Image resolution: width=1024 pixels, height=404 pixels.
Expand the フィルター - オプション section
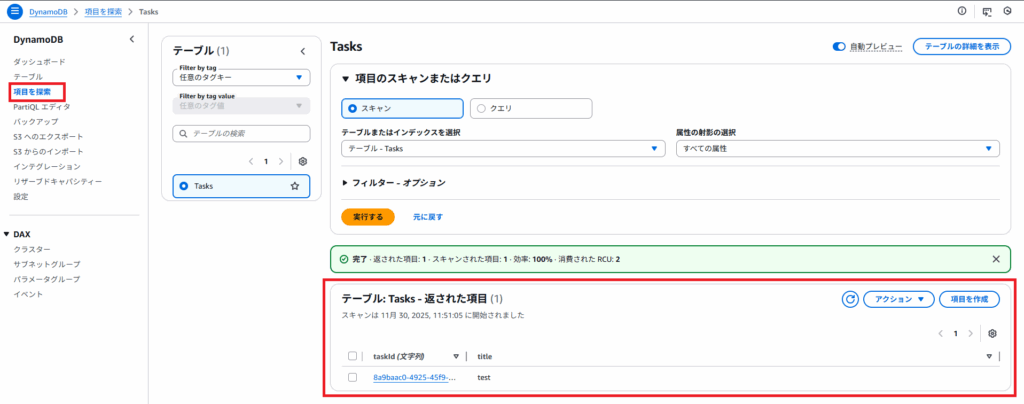(393, 183)
